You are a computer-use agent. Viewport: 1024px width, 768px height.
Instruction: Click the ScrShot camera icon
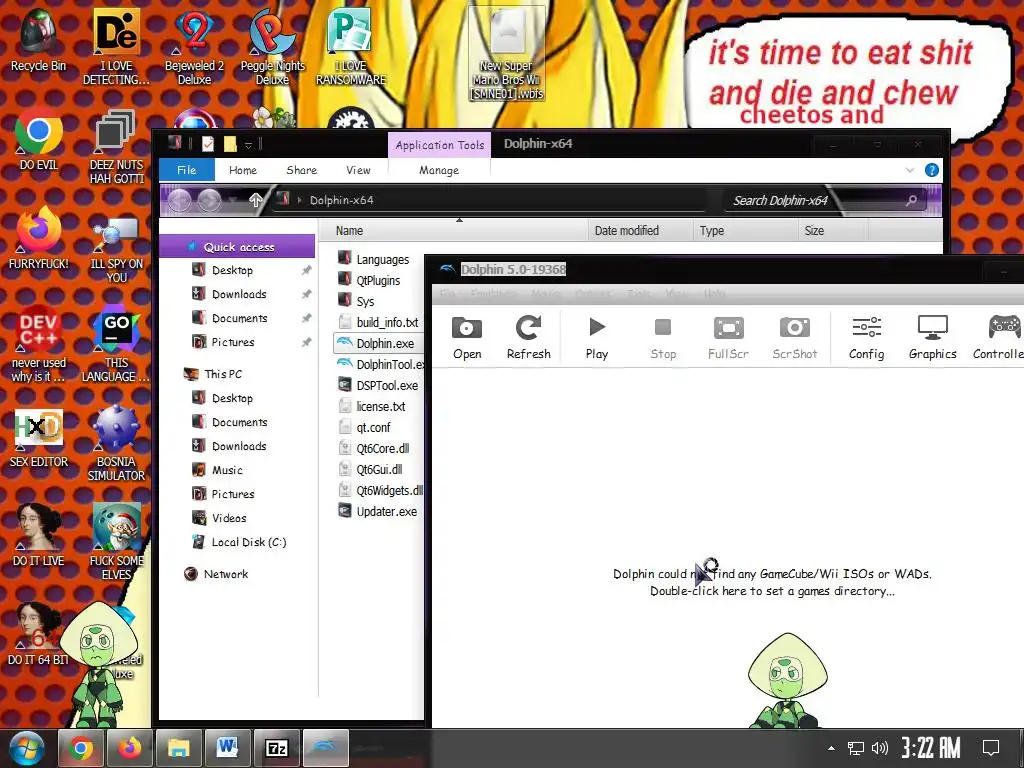795,338
